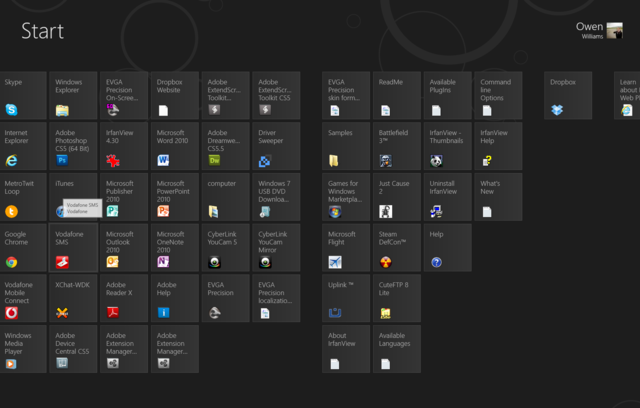Image resolution: width=640 pixels, height=408 pixels.
Task: Open the ReadMe document tile
Action: click(x=397, y=95)
